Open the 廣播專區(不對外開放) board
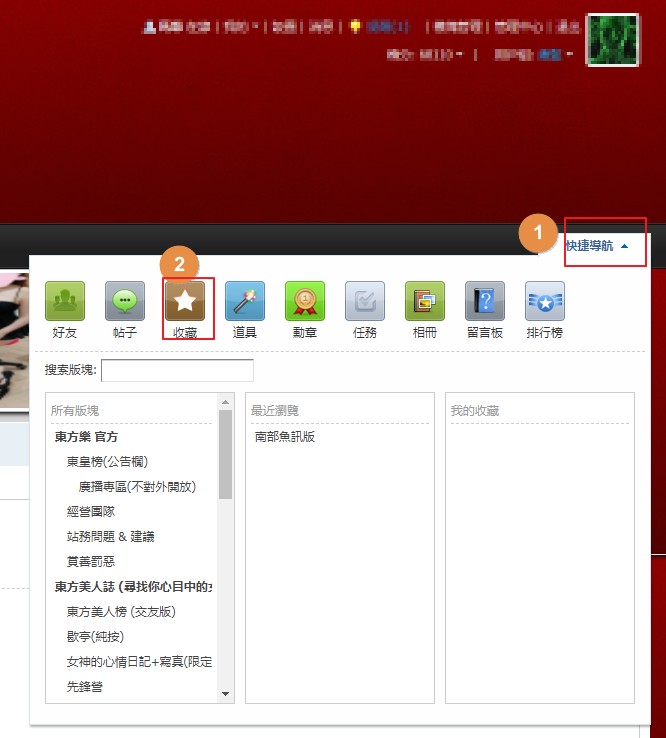Screen dimensions: 666x738 pyautogui.click(x=137, y=487)
